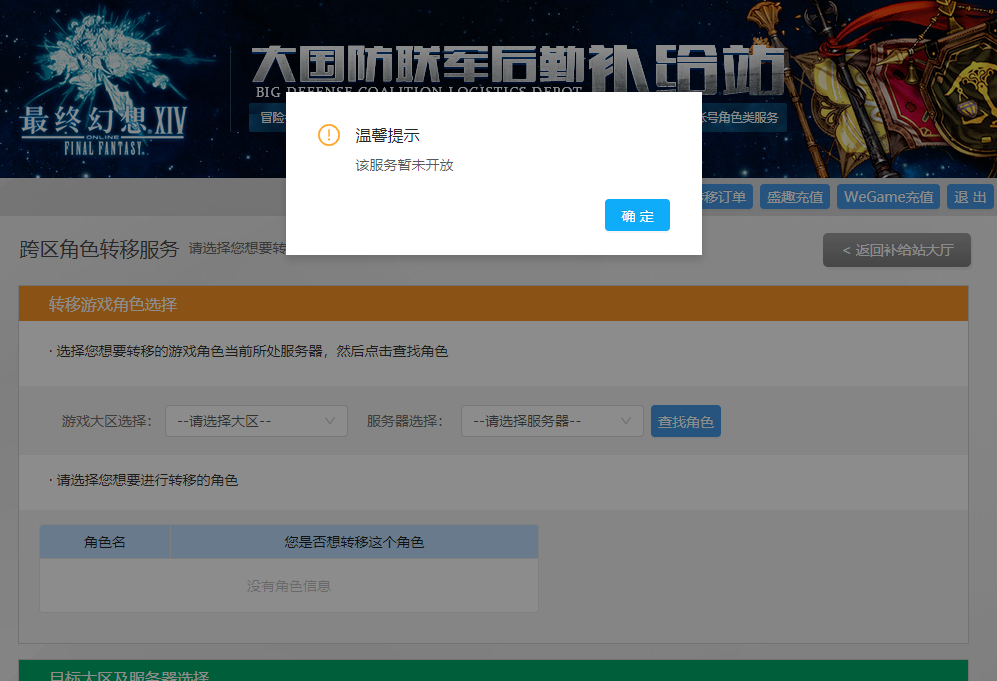This screenshot has height=681, width=997.
Task: Go back via 返回补给站大厅 button
Action: point(897,250)
